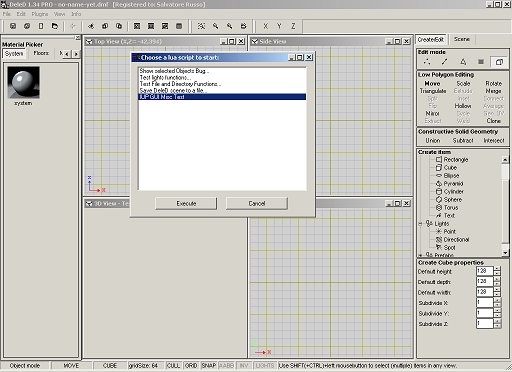The height and width of the screenshot is (372, 512).
Task: Select triangle edit mode icon
Action: [463, 62]
